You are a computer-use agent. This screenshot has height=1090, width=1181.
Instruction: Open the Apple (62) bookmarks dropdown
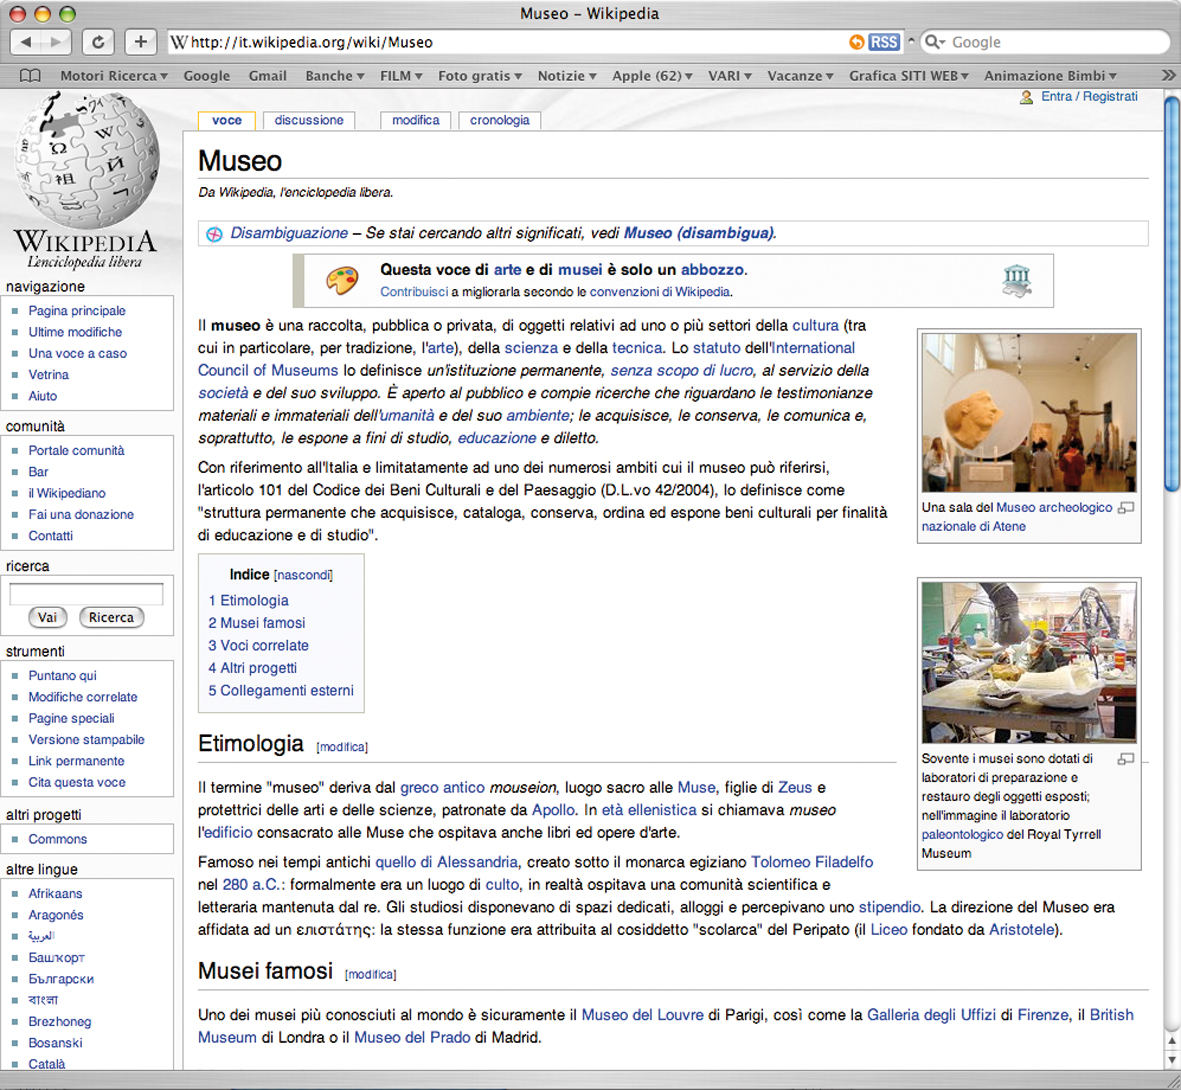point(652,76)
